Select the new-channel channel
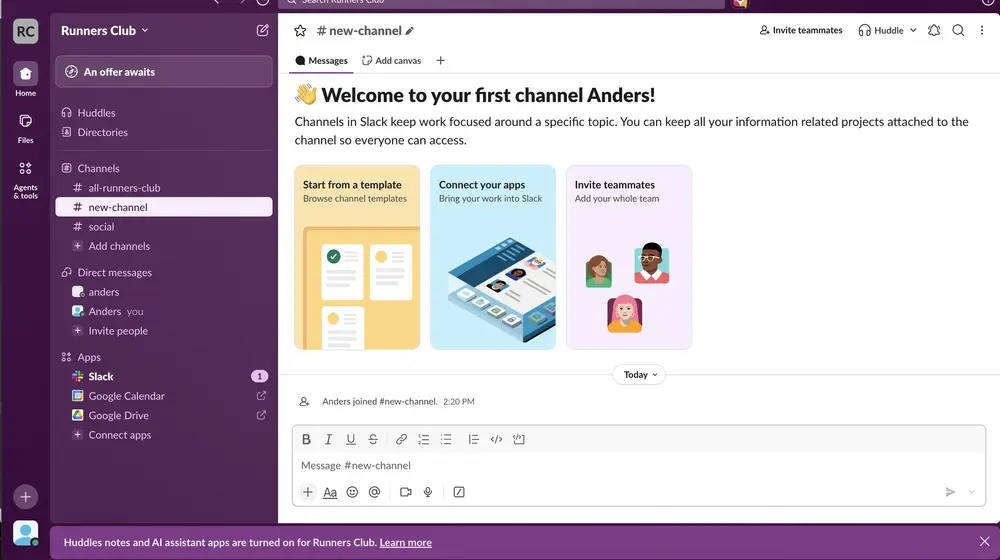1000x560 pixels. tap(164, 207)
